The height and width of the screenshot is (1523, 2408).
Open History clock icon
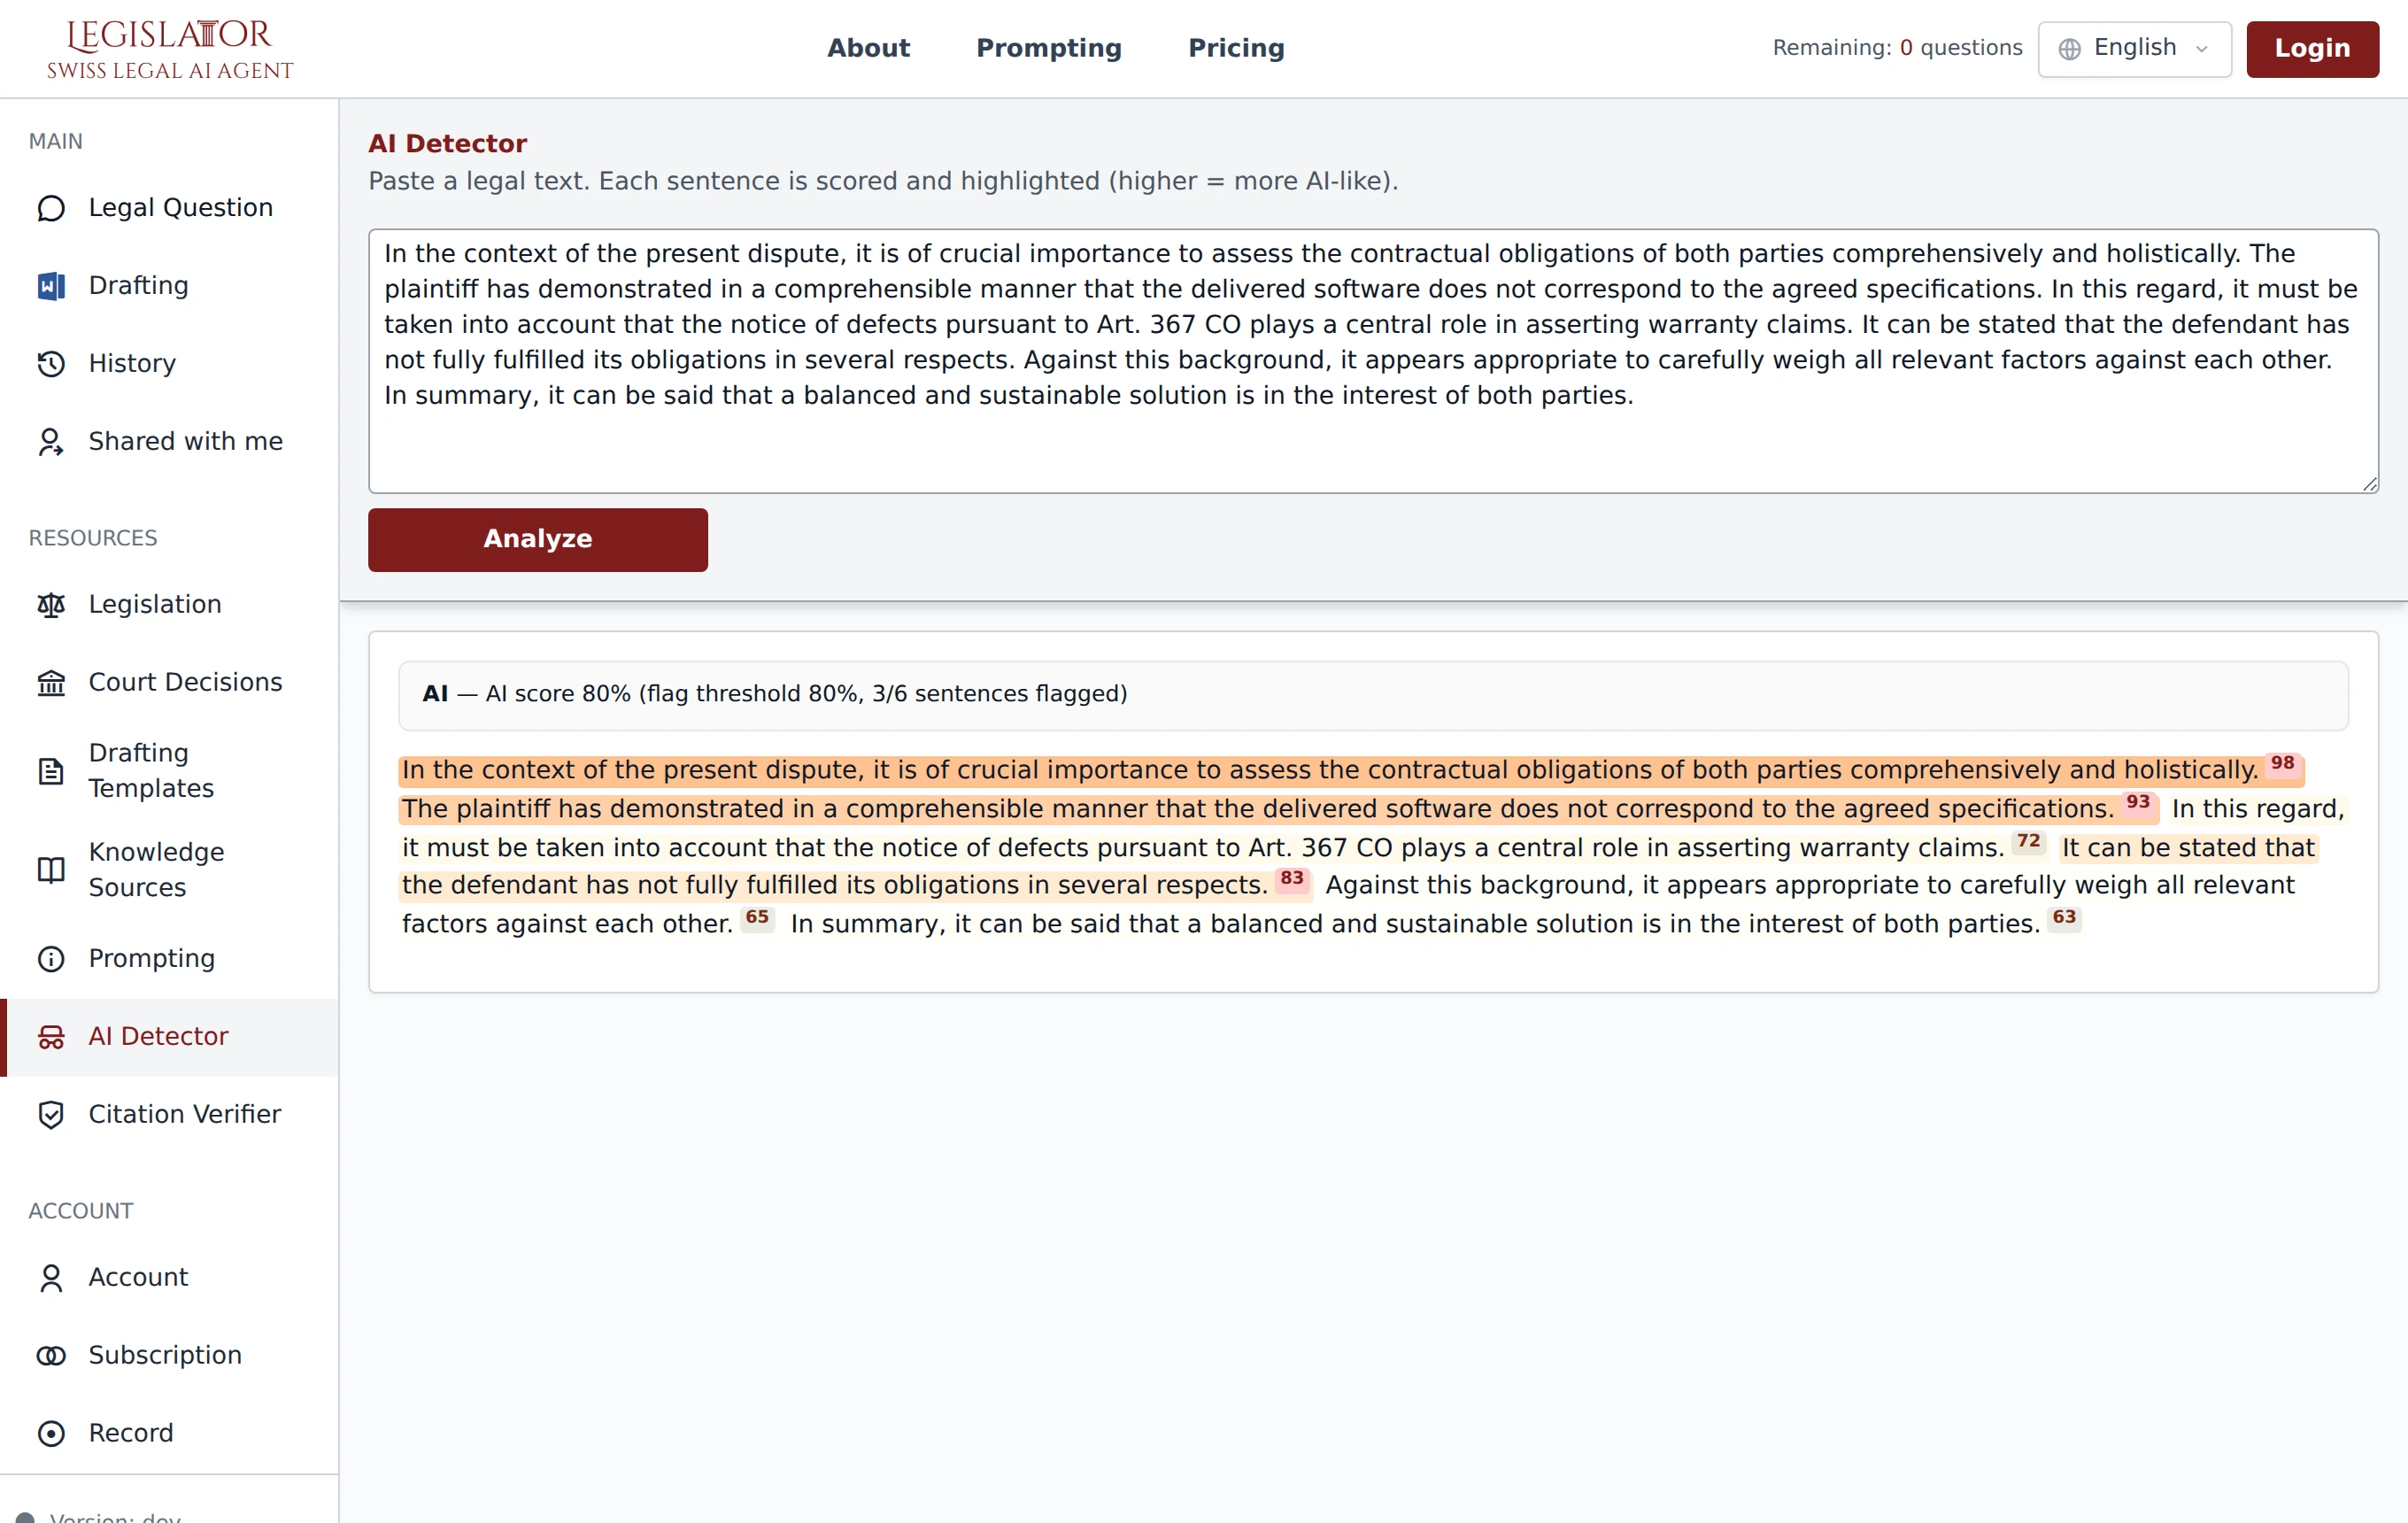pos(51,364)
